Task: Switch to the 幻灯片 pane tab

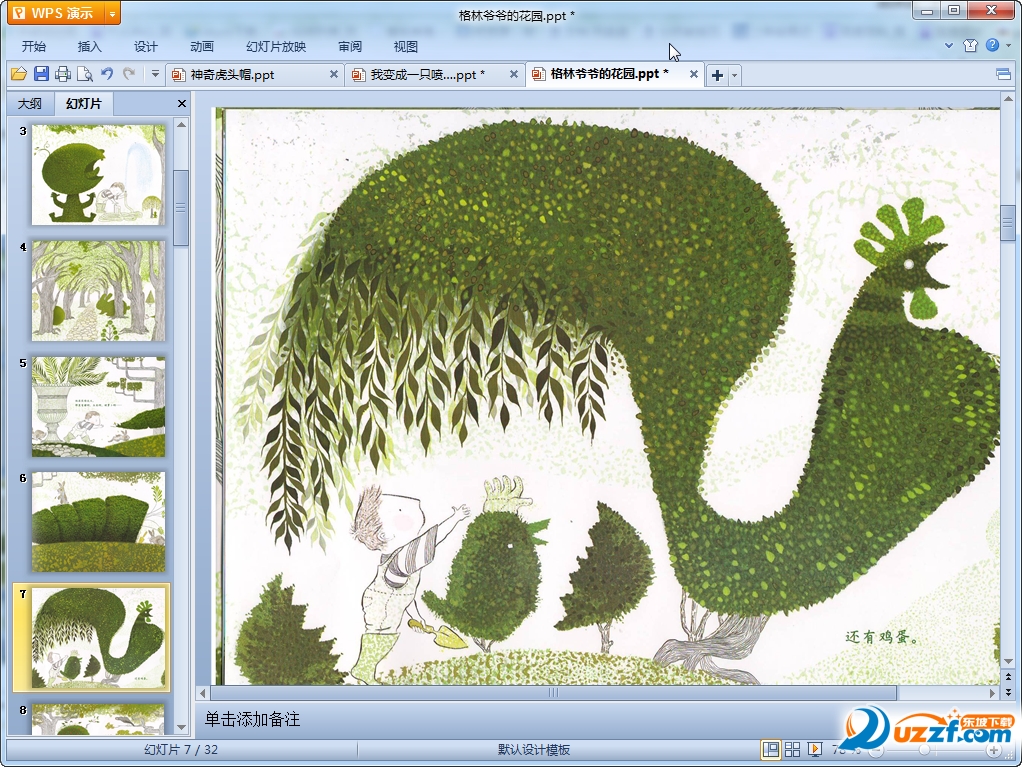Action: click(x=83, y=104)
